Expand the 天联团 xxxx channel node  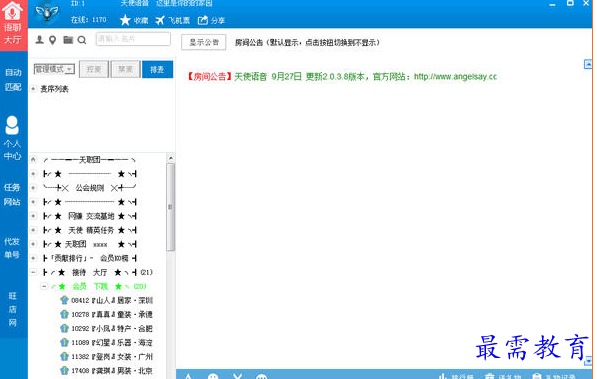(x=34, y=244)
